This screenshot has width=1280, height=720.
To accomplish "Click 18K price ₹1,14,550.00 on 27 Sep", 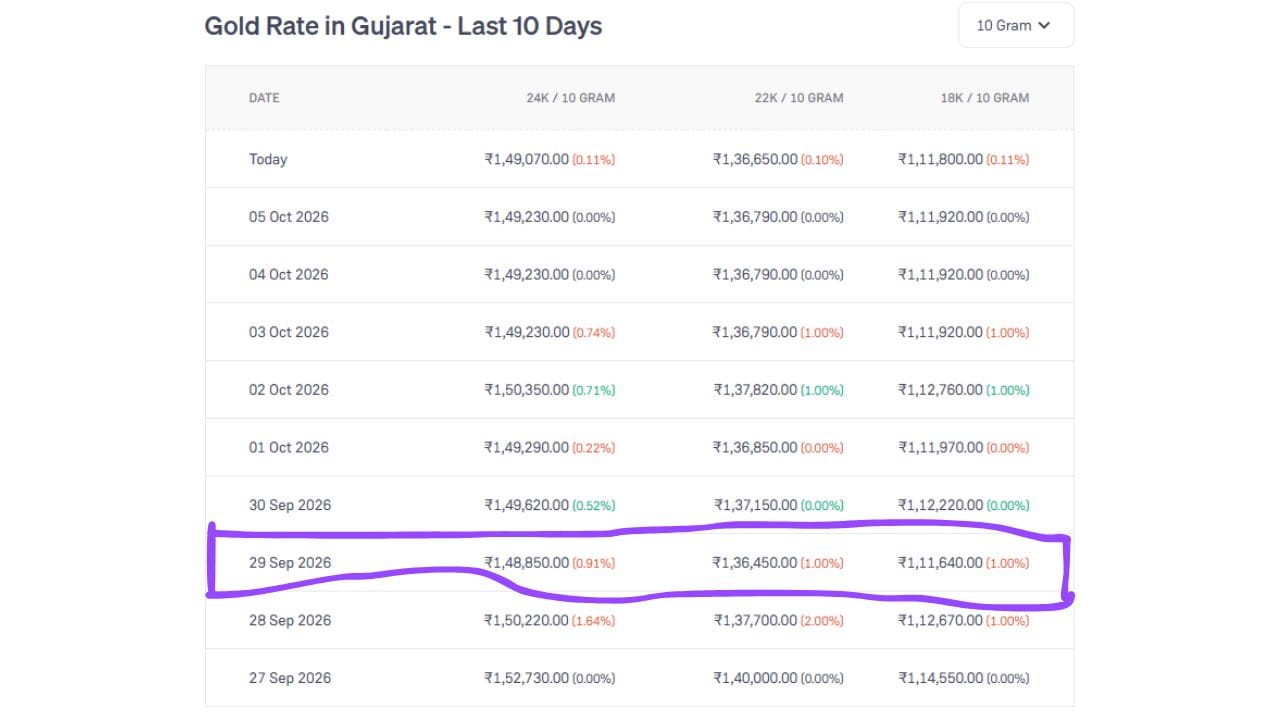I will pyautogui.click(x=941, y=678).
